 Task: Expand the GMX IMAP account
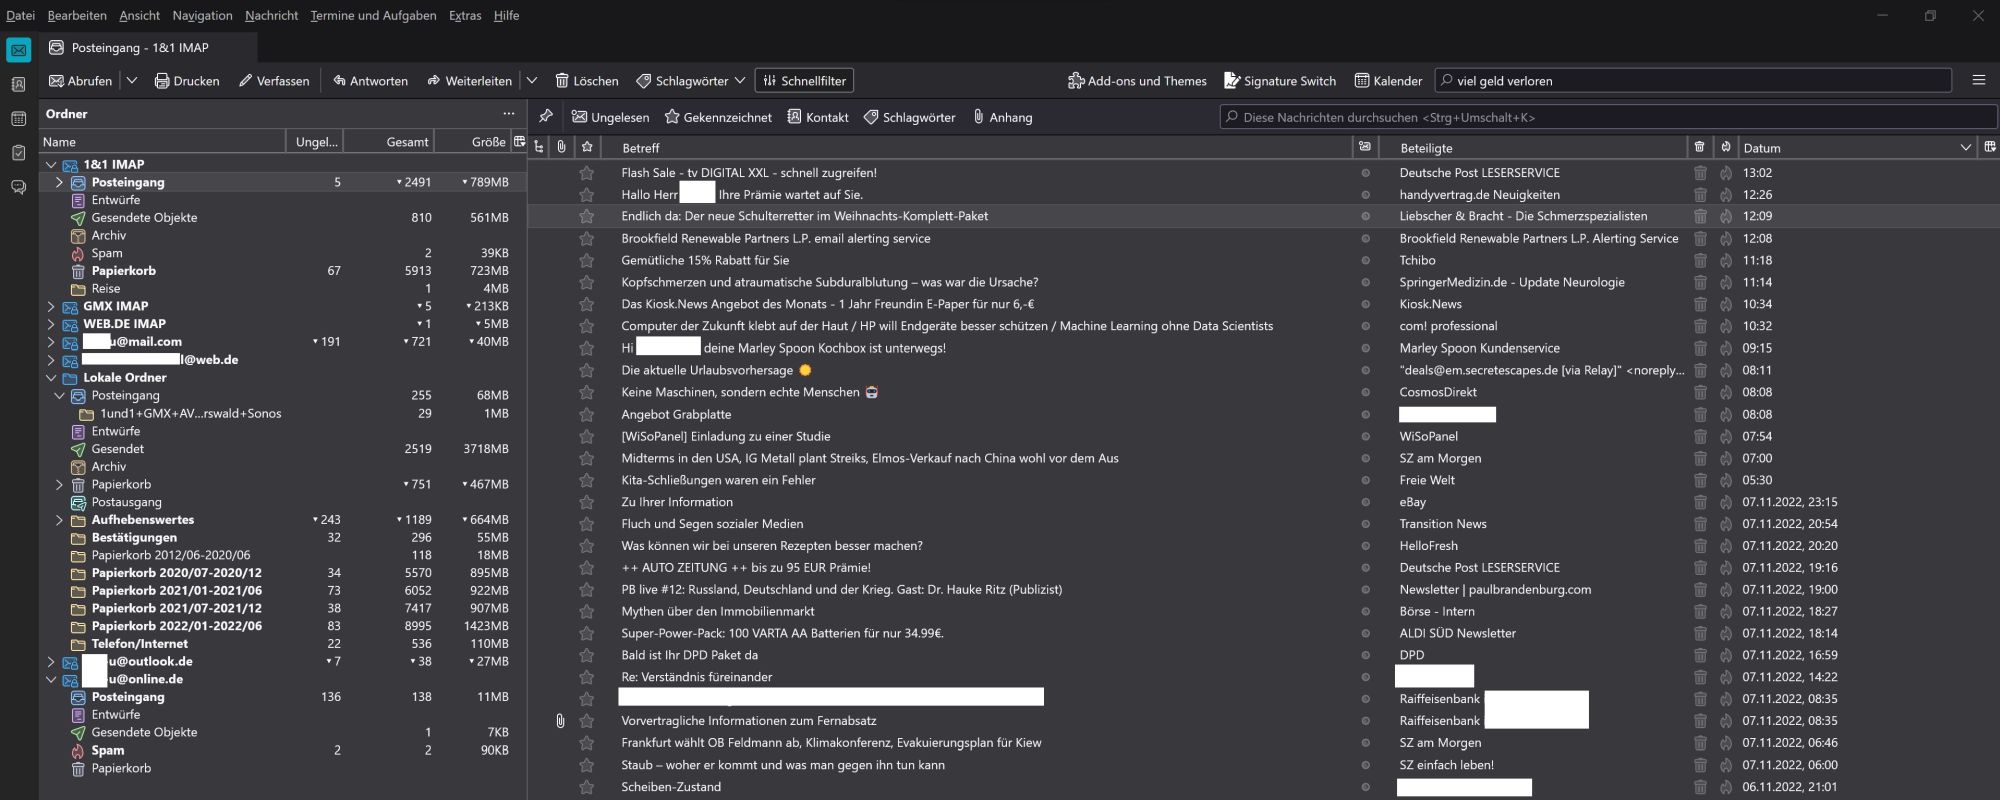click(51, 306)
